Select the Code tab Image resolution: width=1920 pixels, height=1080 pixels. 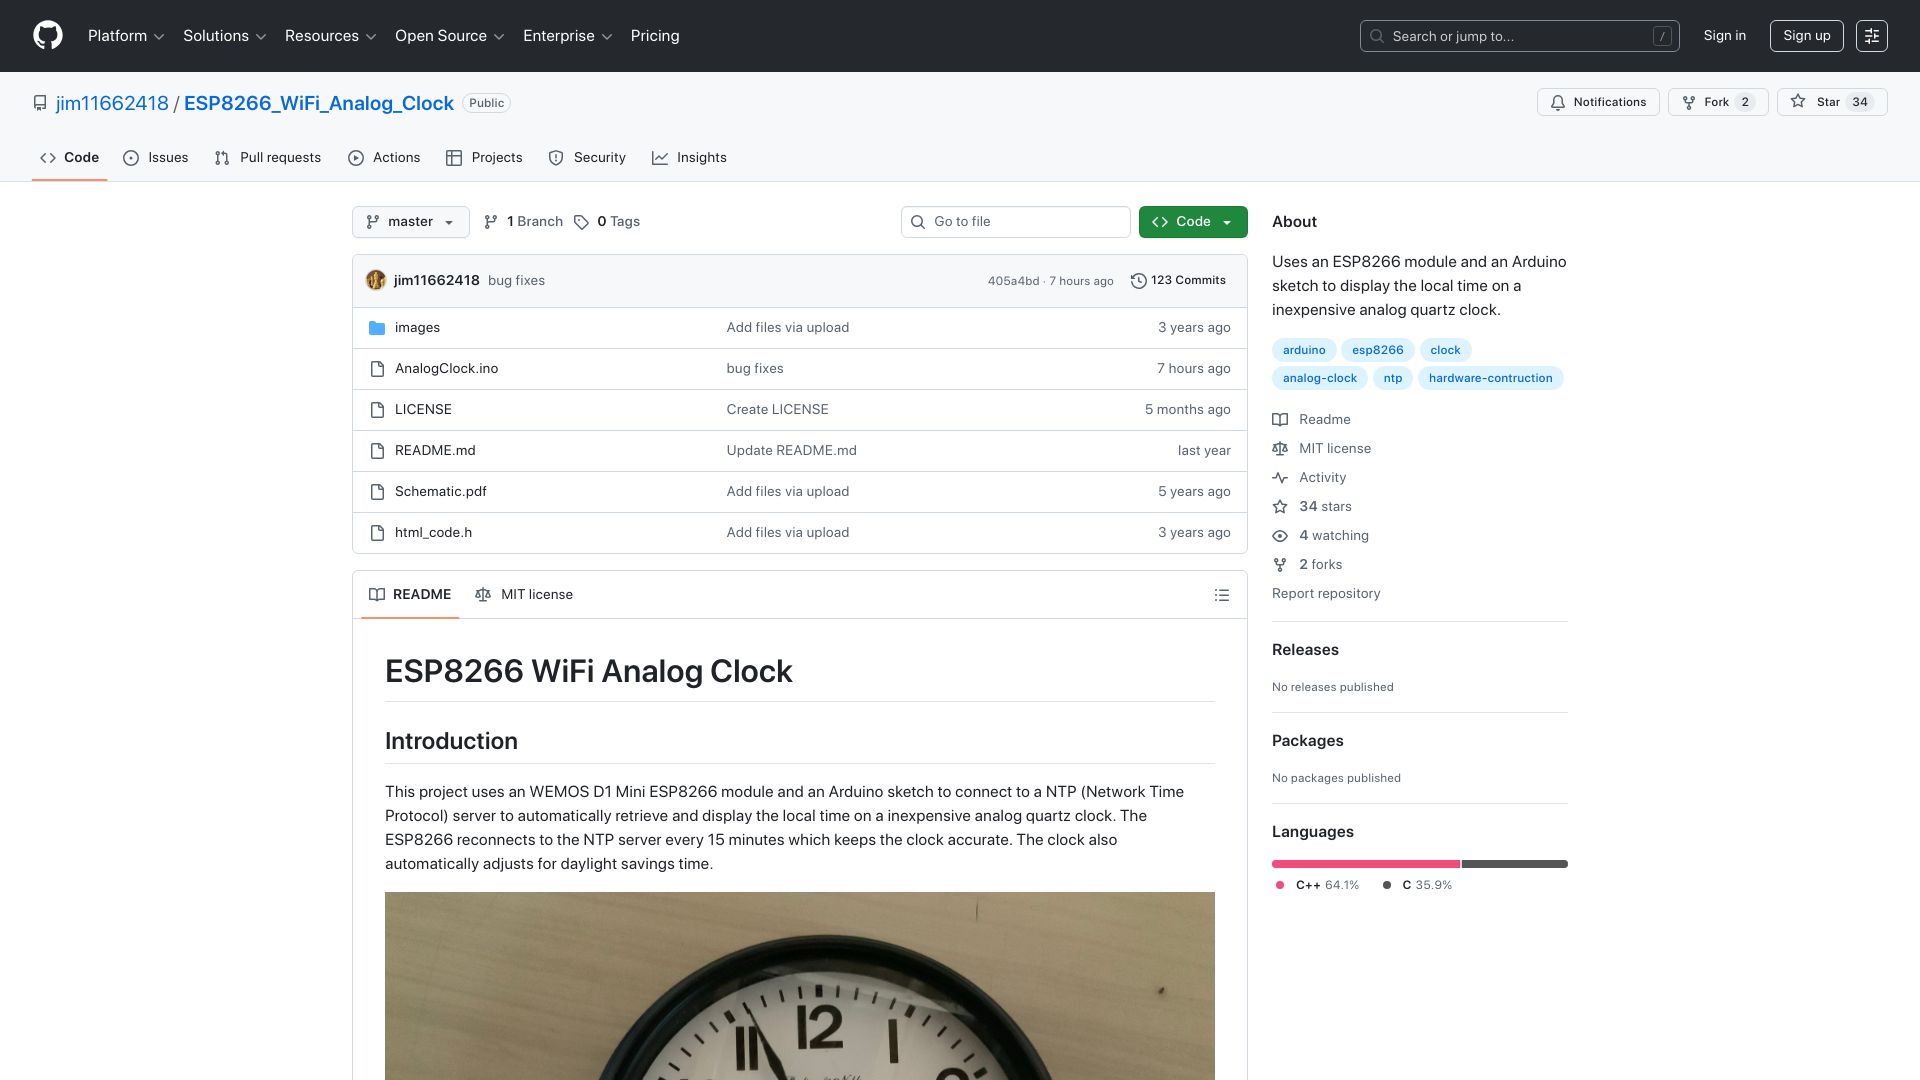[69, 158]
